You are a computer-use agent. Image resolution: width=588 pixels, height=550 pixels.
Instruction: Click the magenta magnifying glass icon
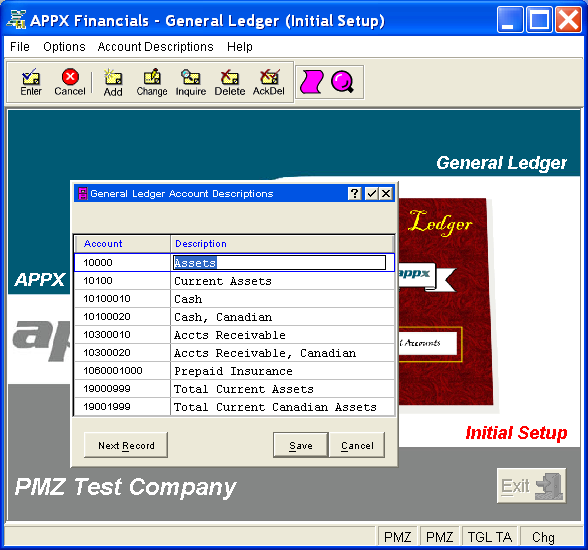342,82
